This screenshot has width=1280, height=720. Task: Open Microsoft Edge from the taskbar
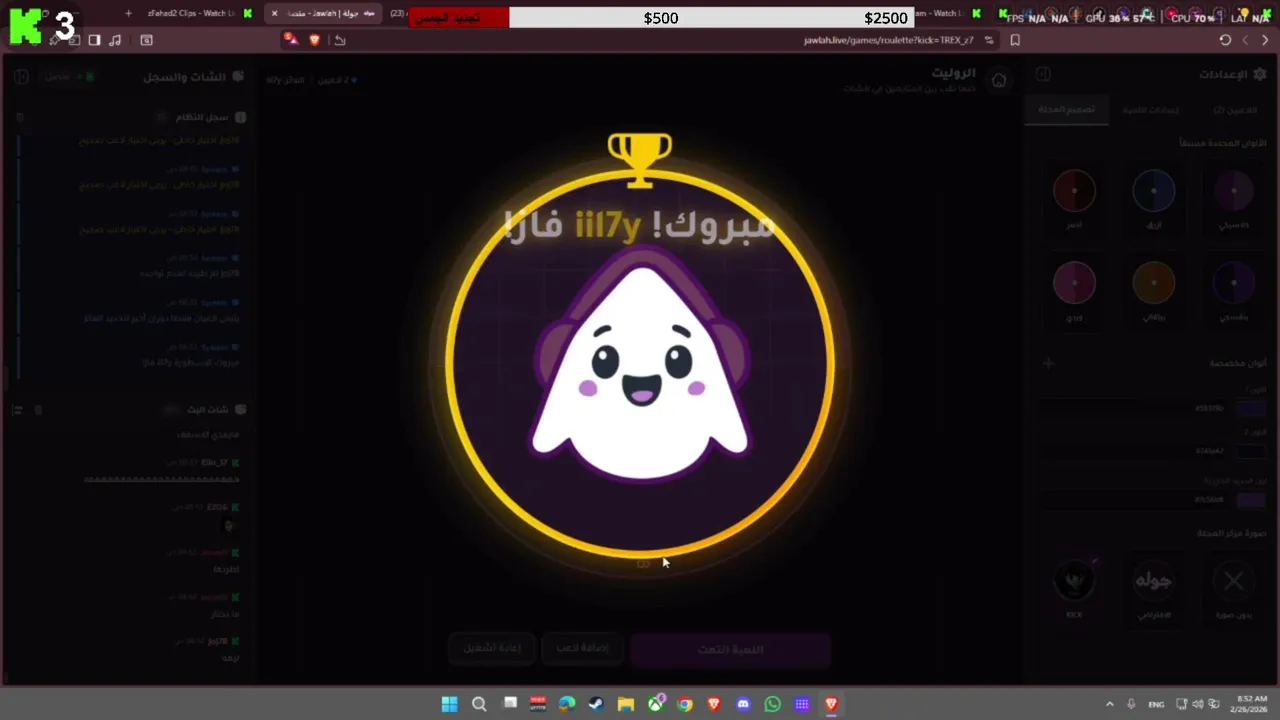567,704
